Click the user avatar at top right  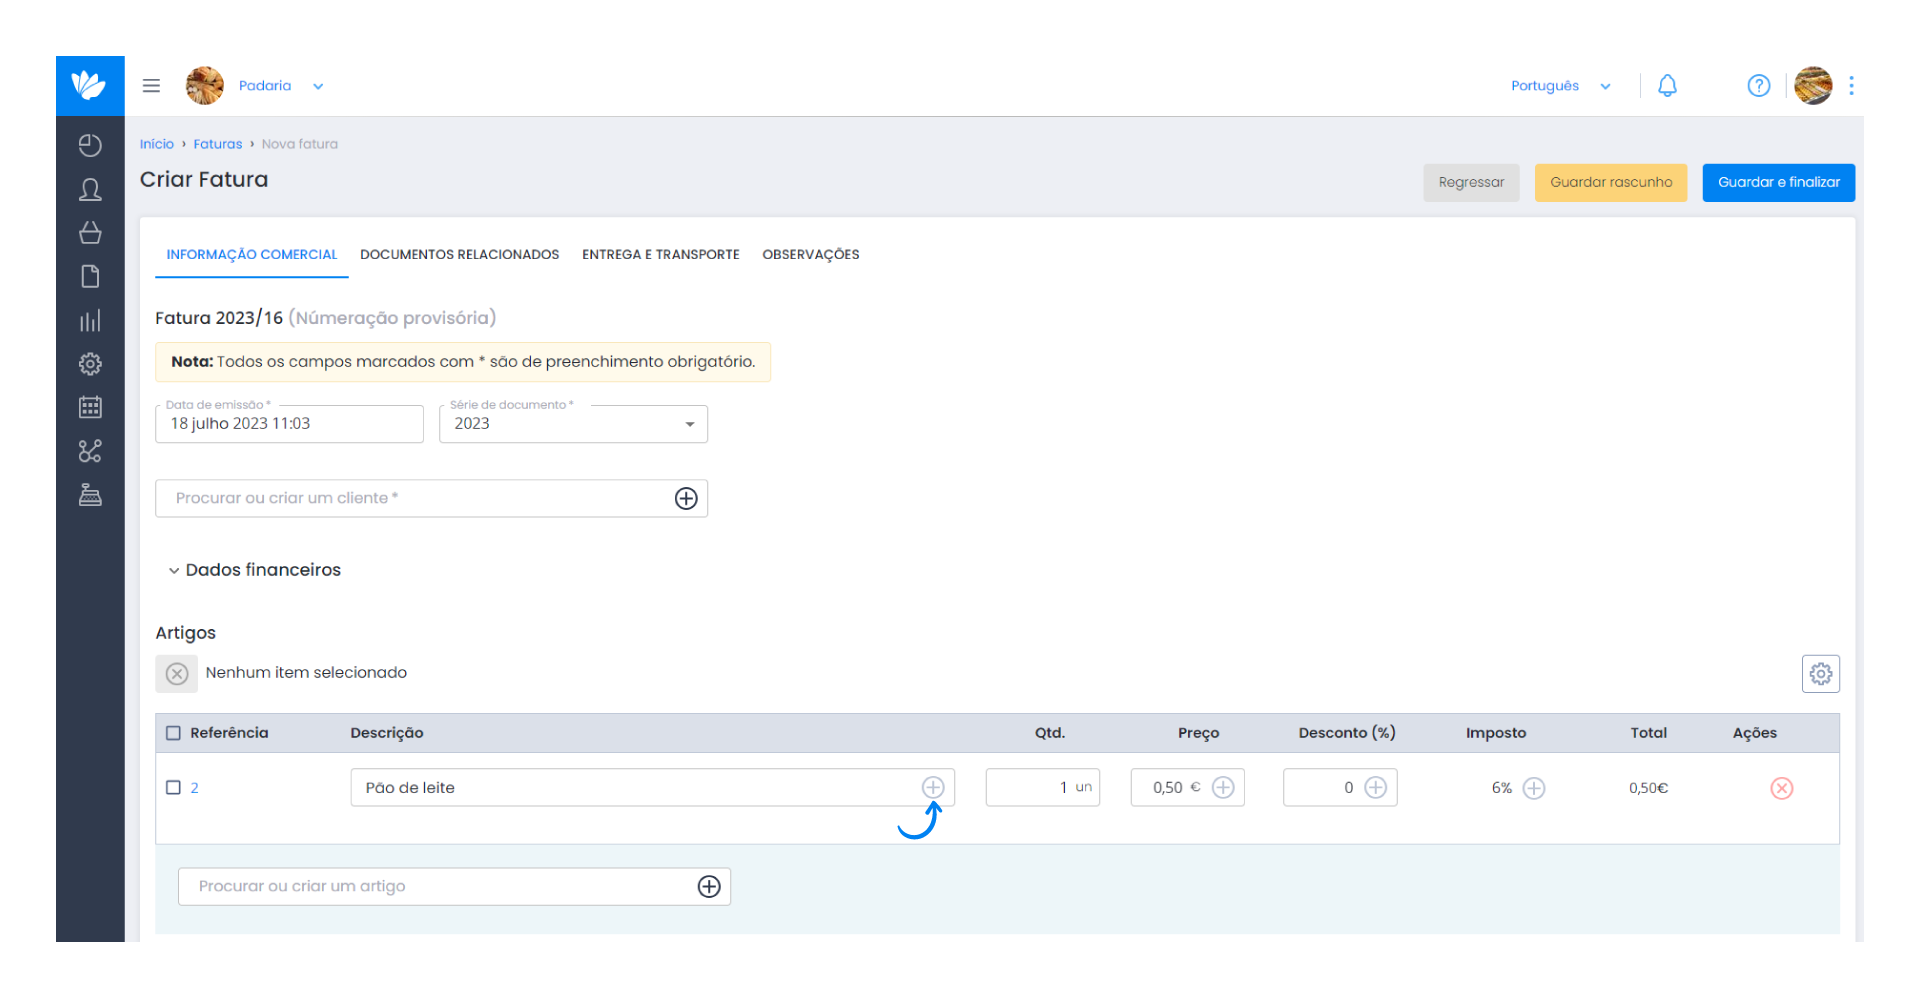click(x=1813, y=86)
